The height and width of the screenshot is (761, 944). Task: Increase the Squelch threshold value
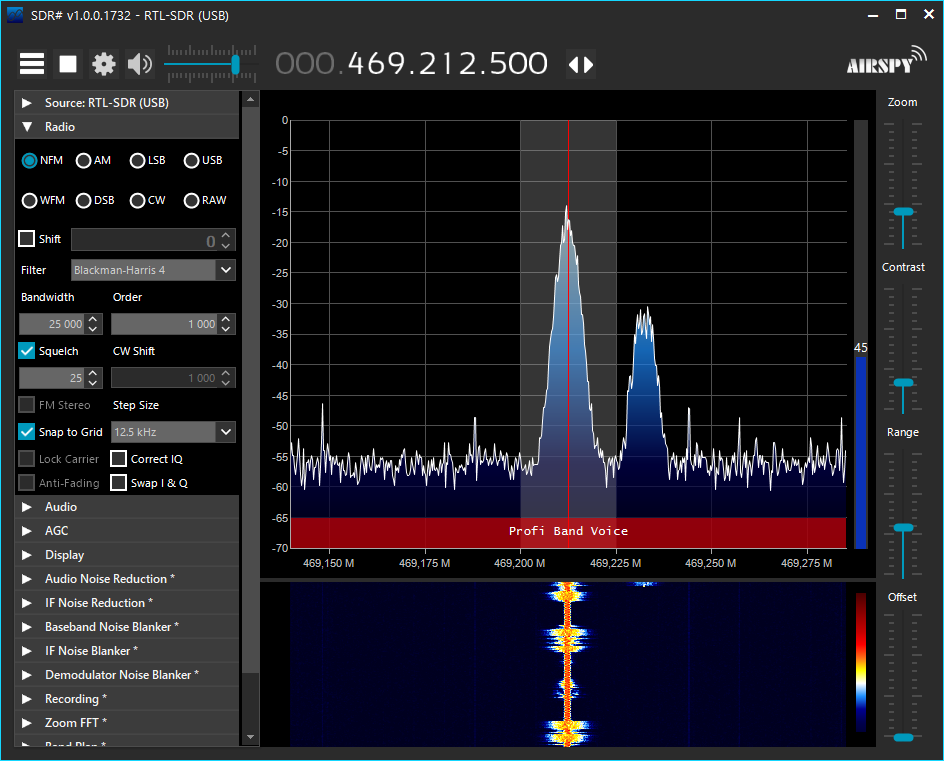pyautogui.click(x=93, y=373)
